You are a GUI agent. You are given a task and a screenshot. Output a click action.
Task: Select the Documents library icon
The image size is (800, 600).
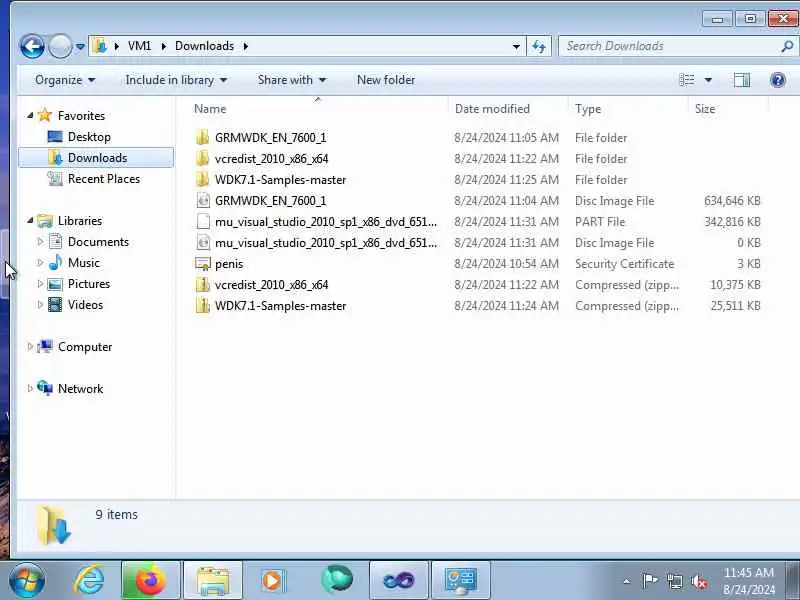tap(55, 241)
